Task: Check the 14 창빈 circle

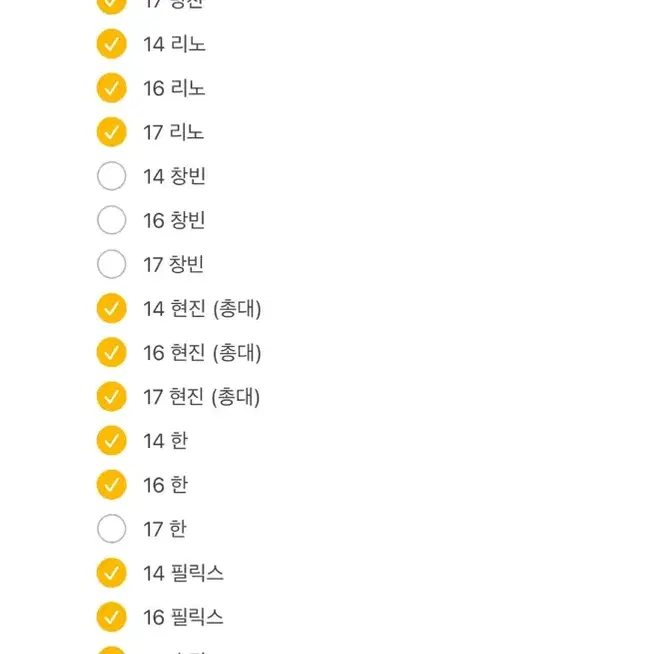Action: coord(111,176)
